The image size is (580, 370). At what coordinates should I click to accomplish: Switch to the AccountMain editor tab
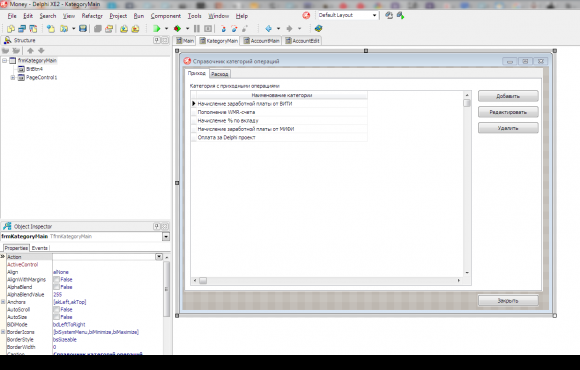click(x=261, y=41)
